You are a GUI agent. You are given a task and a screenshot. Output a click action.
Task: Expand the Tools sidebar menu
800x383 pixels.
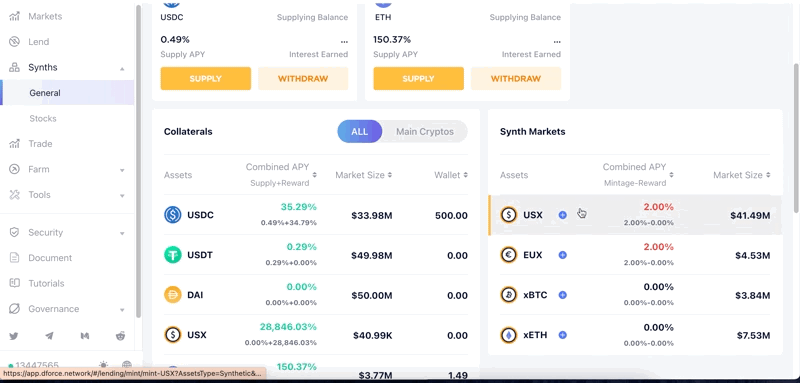point(122,195)
